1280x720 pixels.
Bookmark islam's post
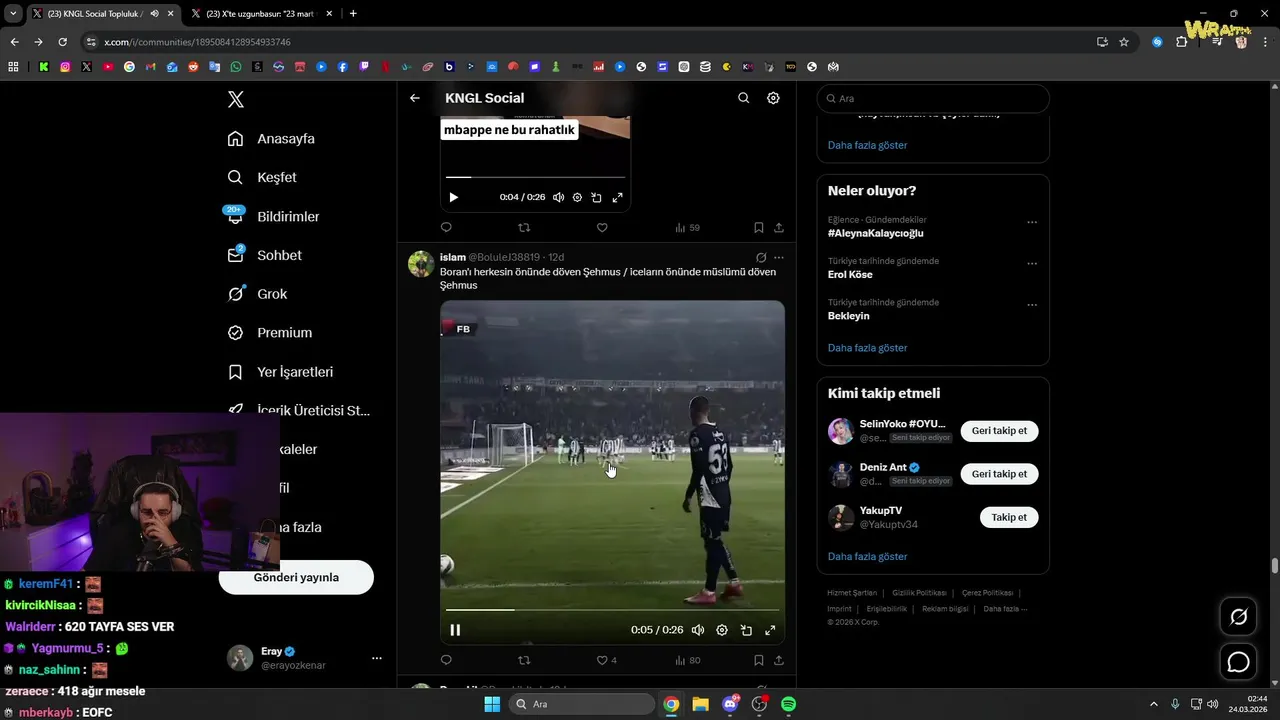coord(759,660)
